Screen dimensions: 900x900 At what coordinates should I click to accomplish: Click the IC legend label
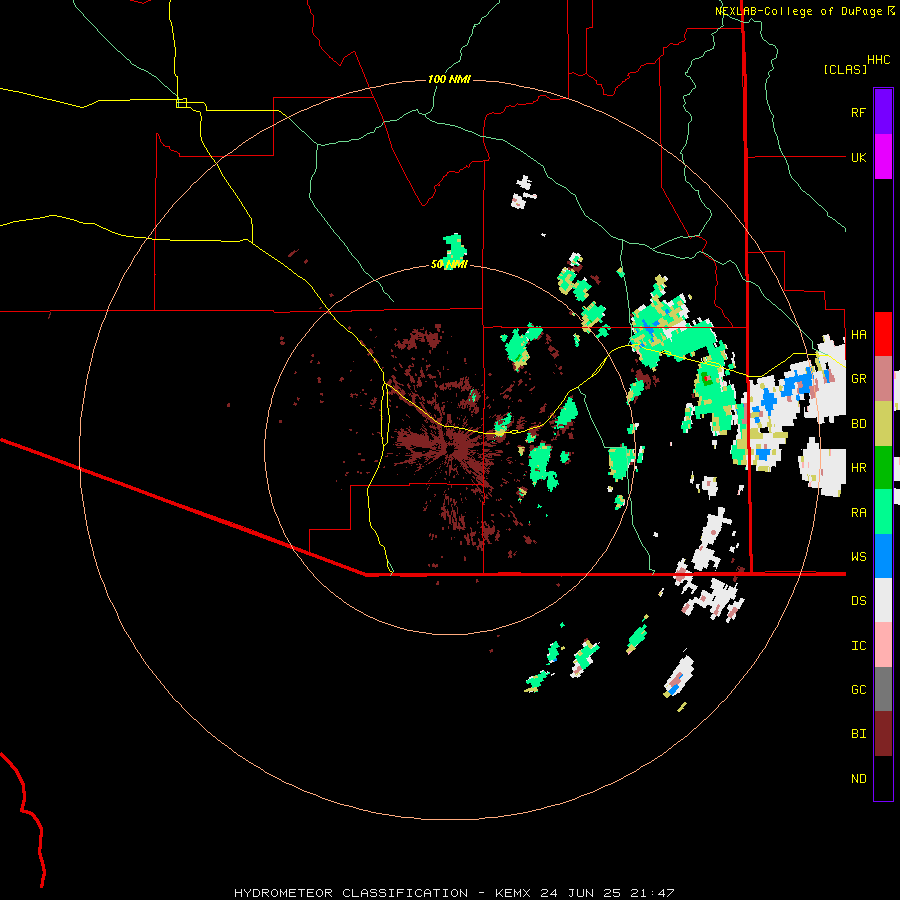coord(859,645)
